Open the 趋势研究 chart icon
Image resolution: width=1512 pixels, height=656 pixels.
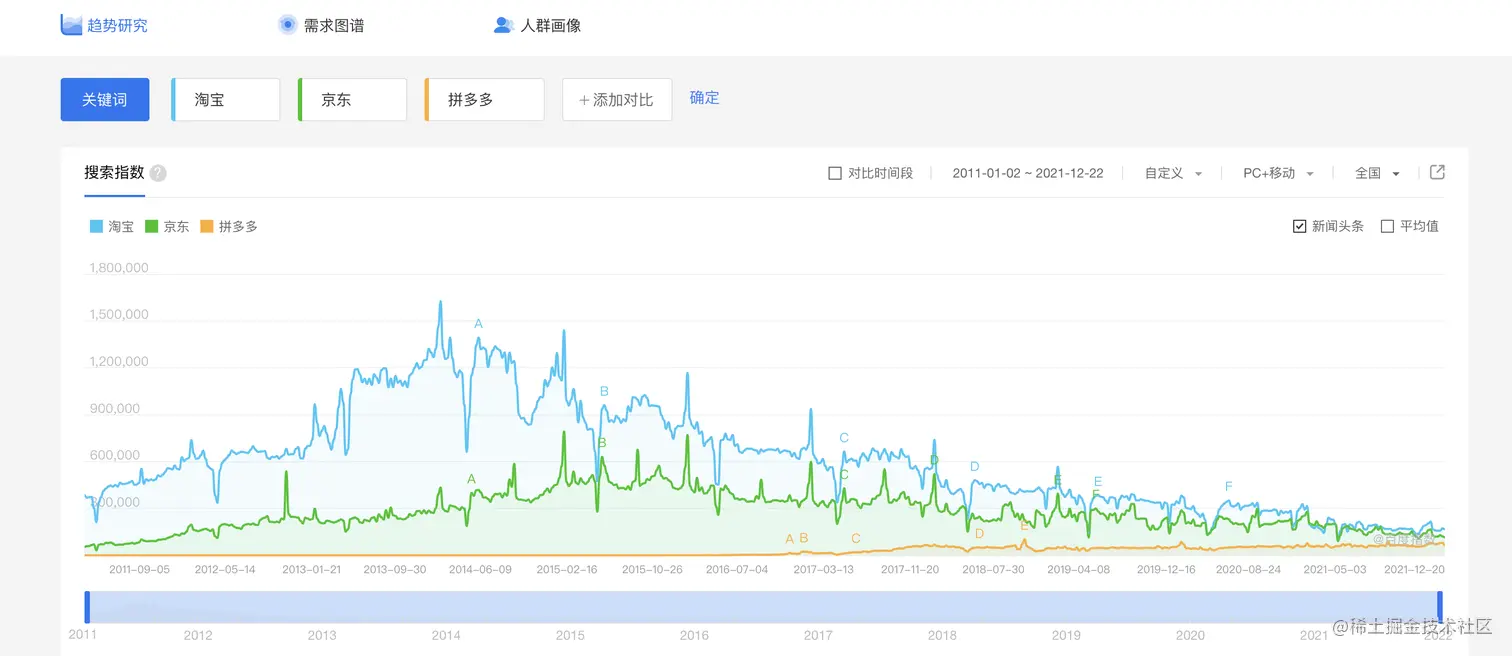pos(71,25)
